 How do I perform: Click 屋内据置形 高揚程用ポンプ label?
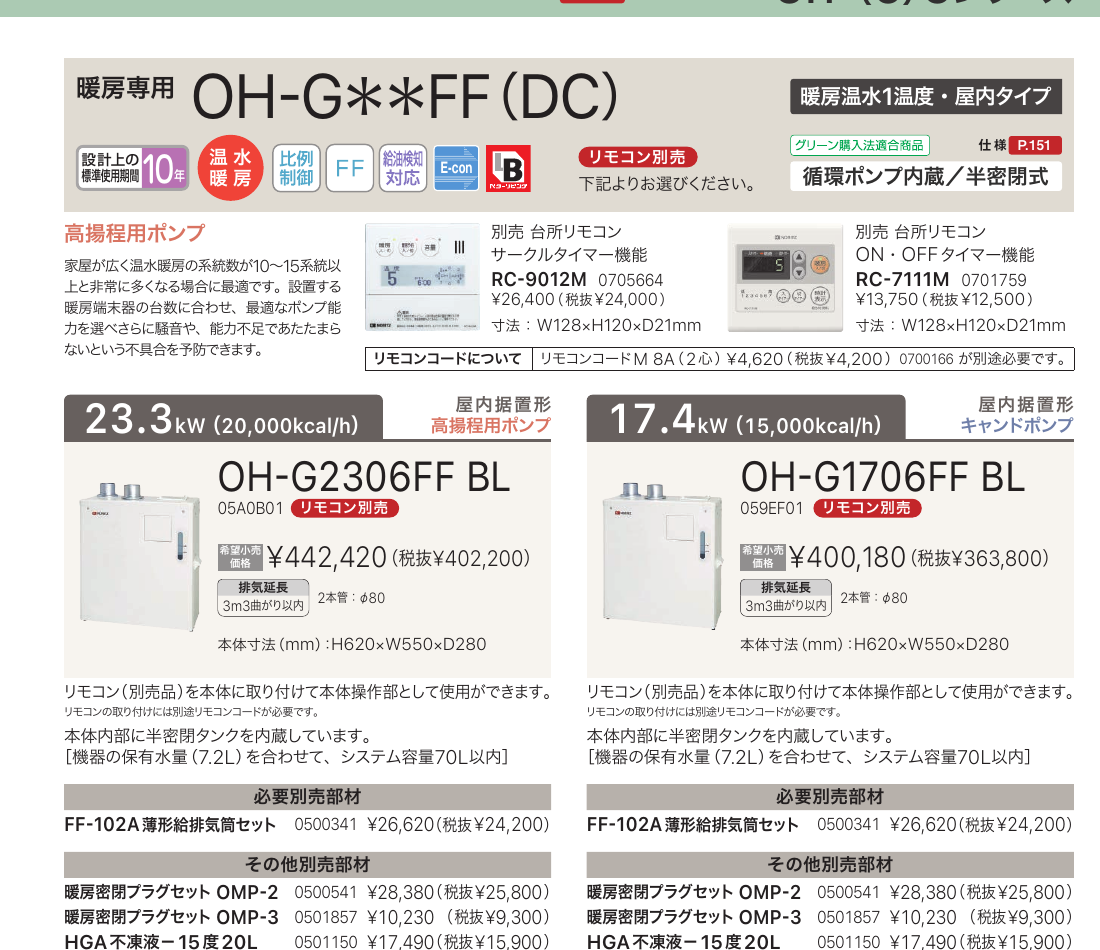(491, 415)
